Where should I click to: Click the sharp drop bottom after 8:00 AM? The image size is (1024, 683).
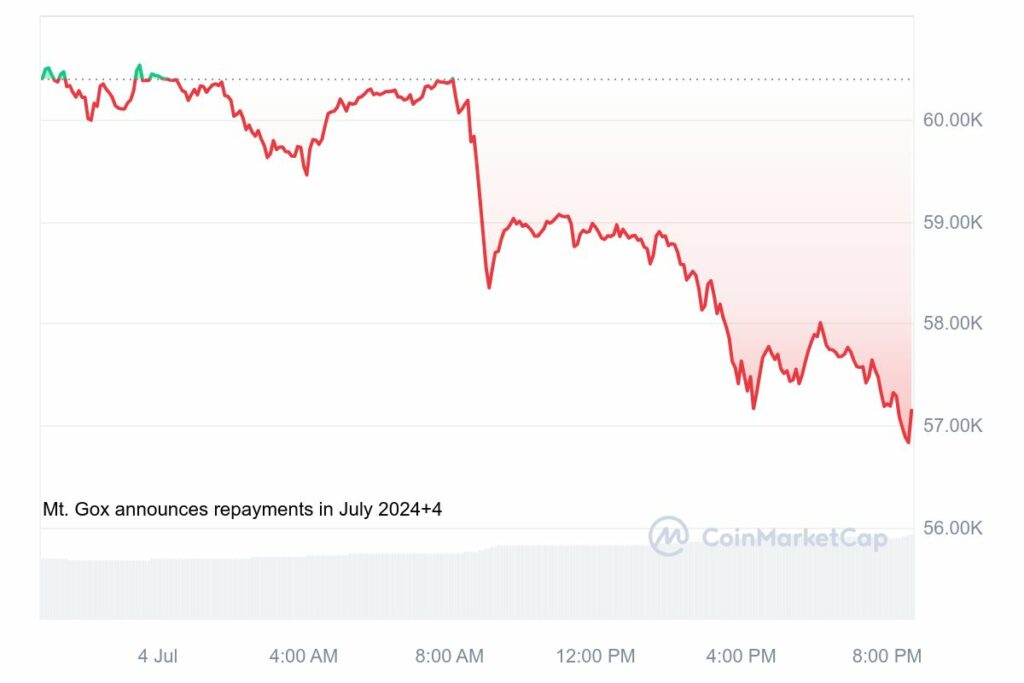pos(489,287)
